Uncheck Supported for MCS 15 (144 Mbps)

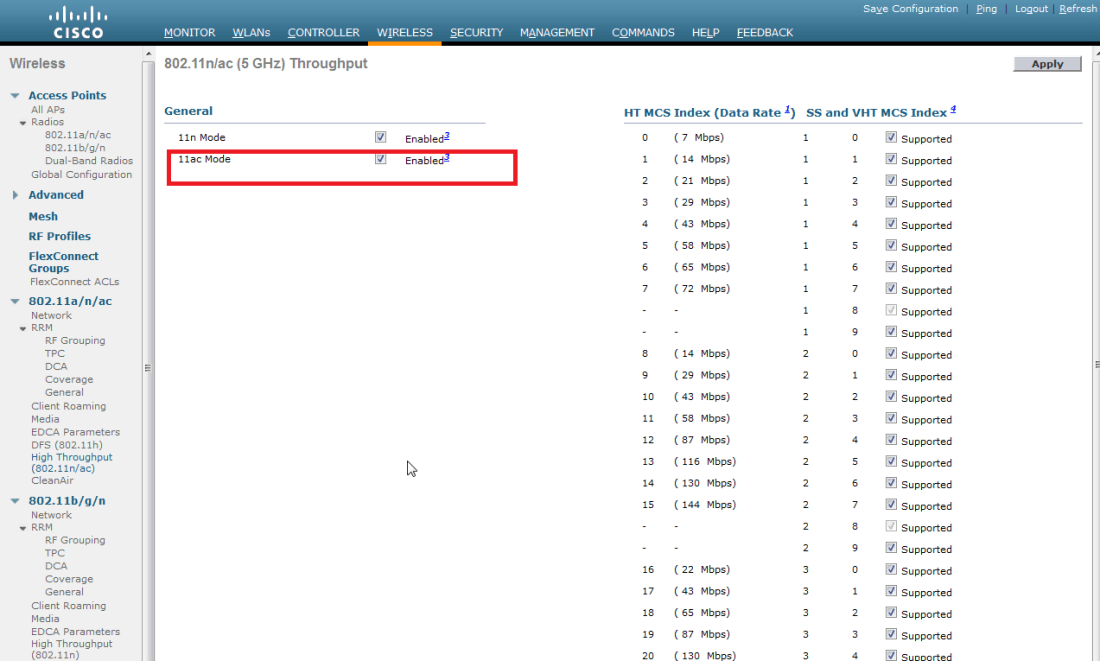[891, 505]
